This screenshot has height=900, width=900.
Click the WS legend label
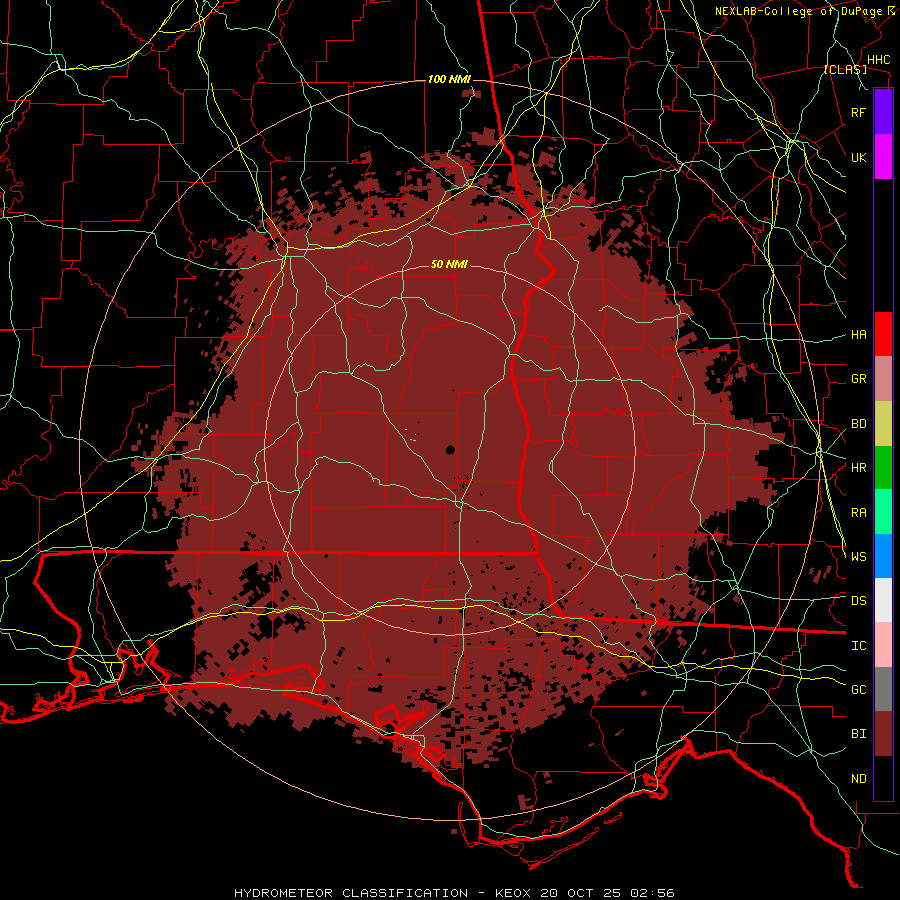[858, 557]
